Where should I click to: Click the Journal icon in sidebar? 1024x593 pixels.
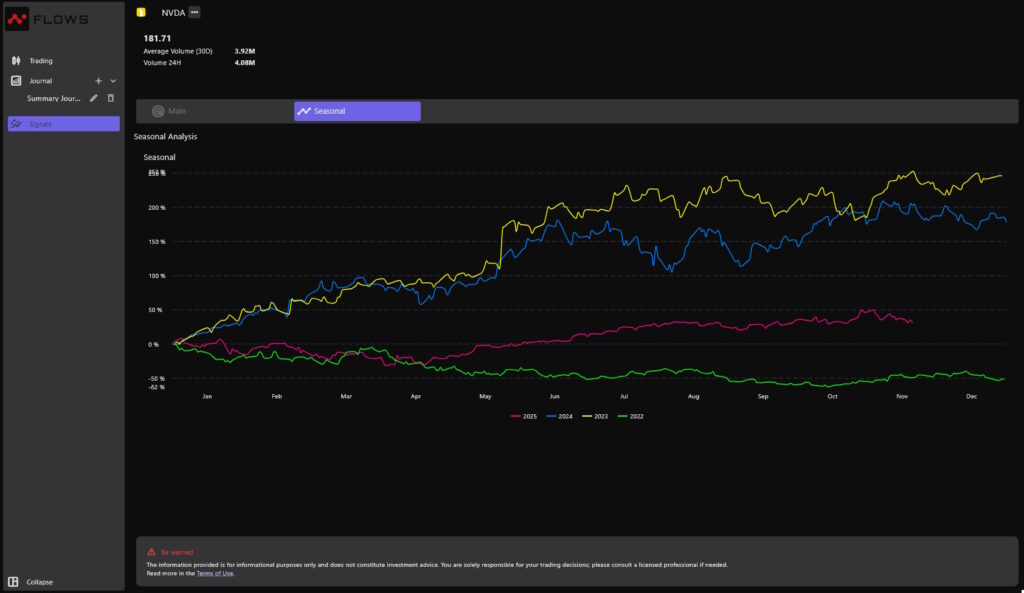click(x=15, y=81)
